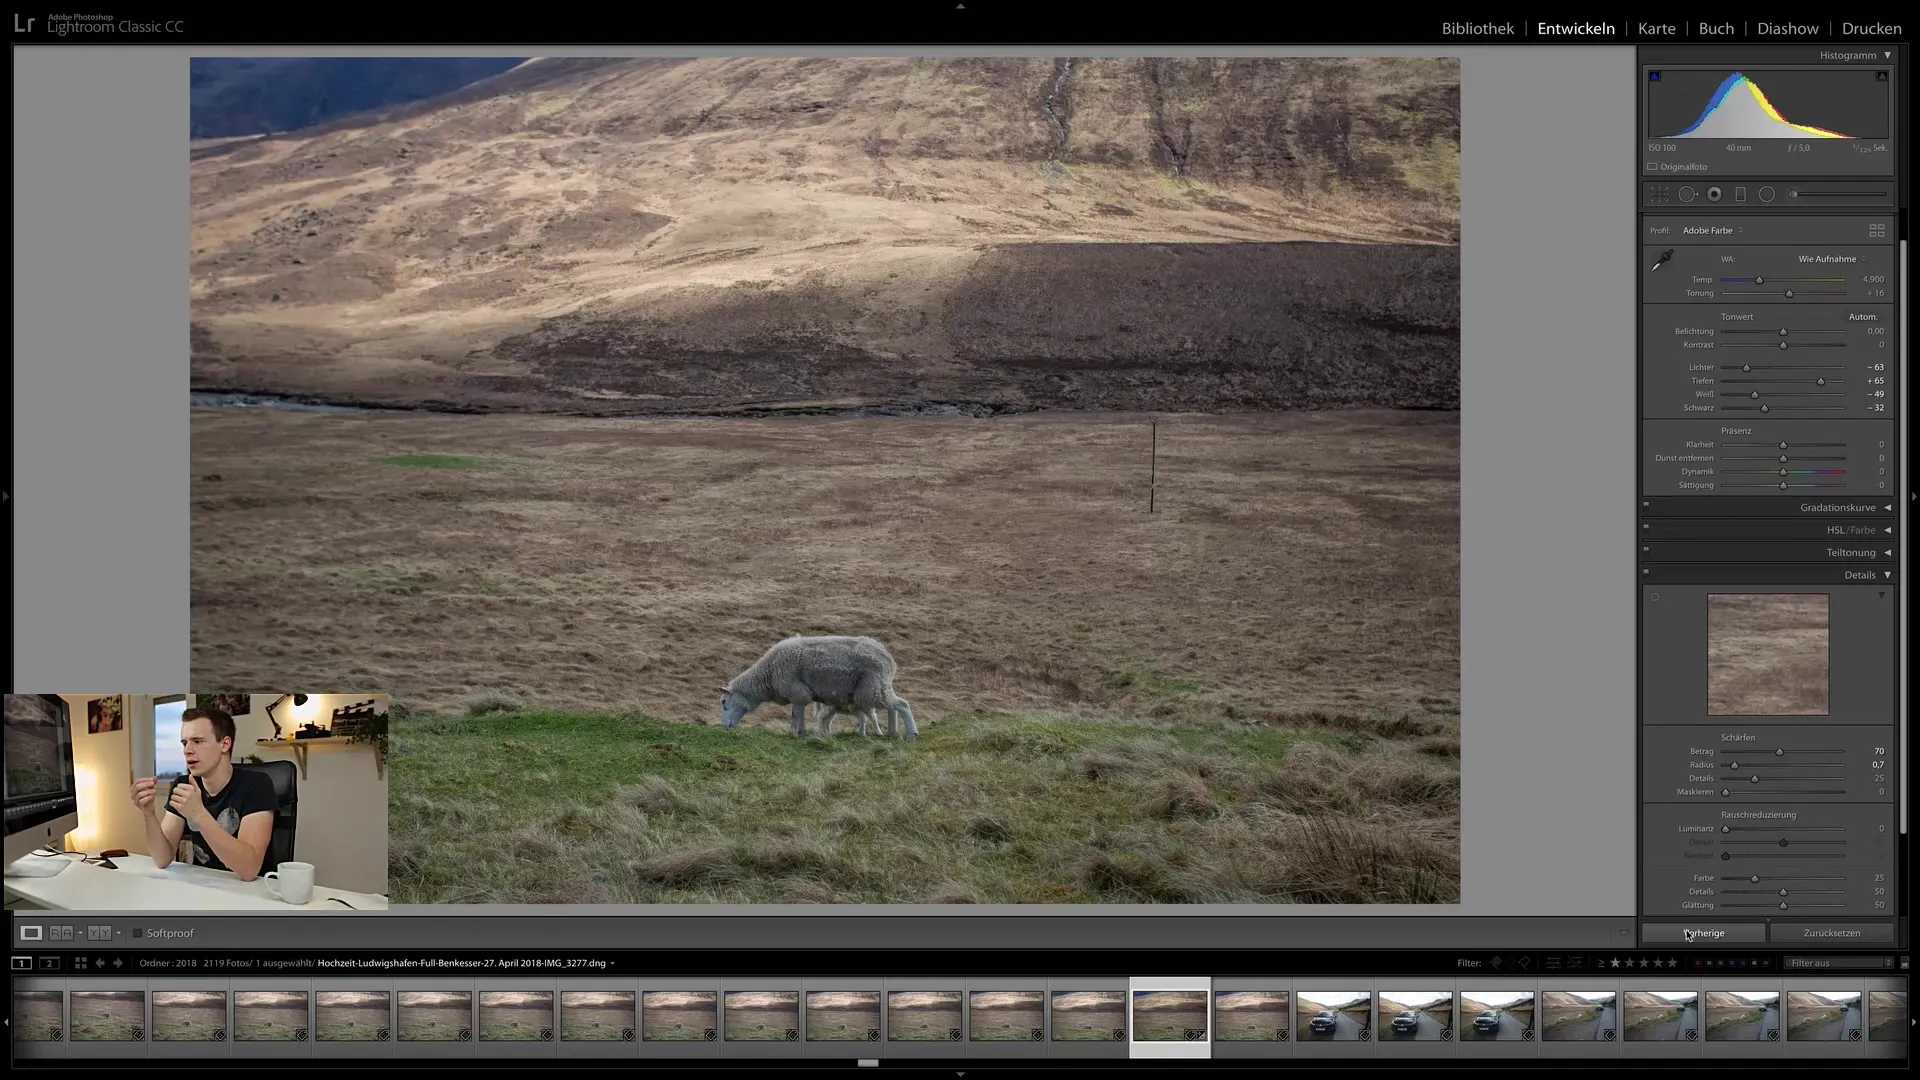Open the Wie Aufnahme white balance dropdown
Viewport: 1920px width, 1080px height.
click(1832, 259)
